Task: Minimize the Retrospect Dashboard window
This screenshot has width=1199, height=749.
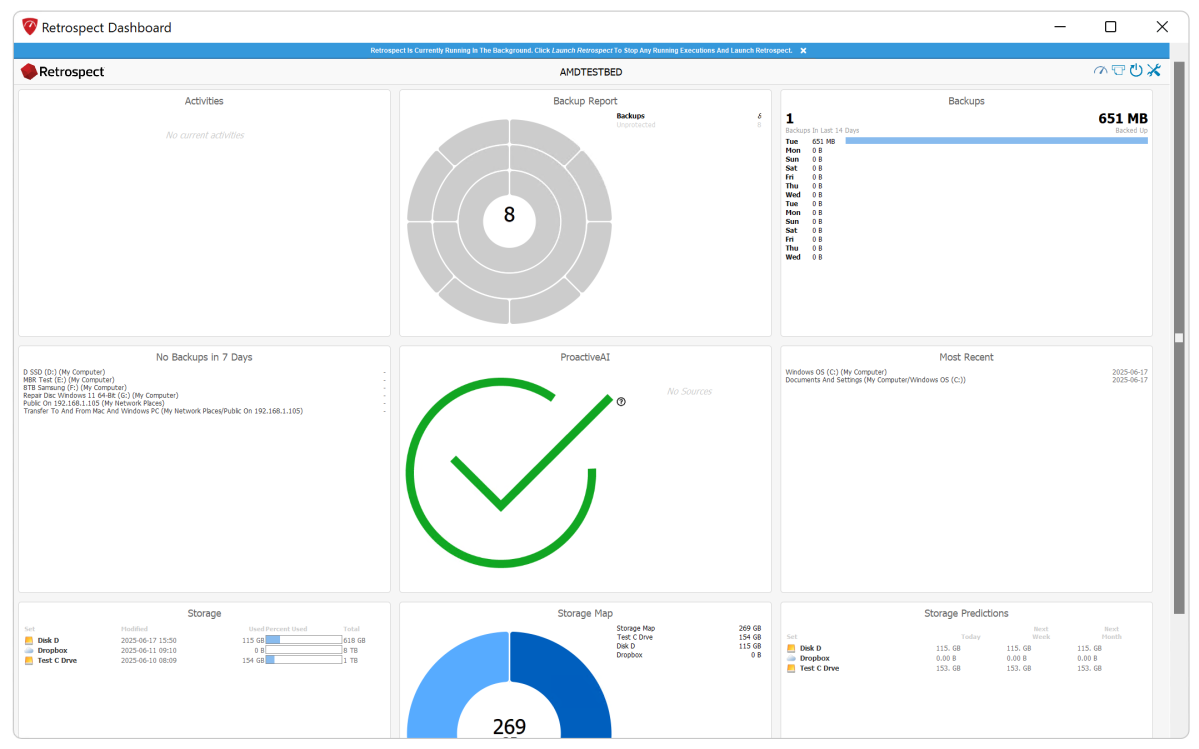Action: point(1060,27)
